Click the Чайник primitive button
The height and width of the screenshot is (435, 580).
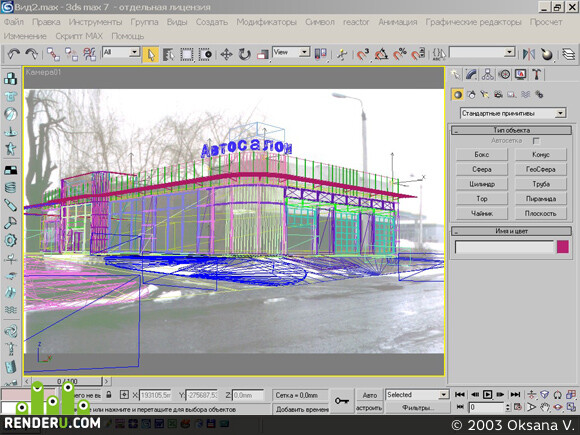click(x=482, y=213)
